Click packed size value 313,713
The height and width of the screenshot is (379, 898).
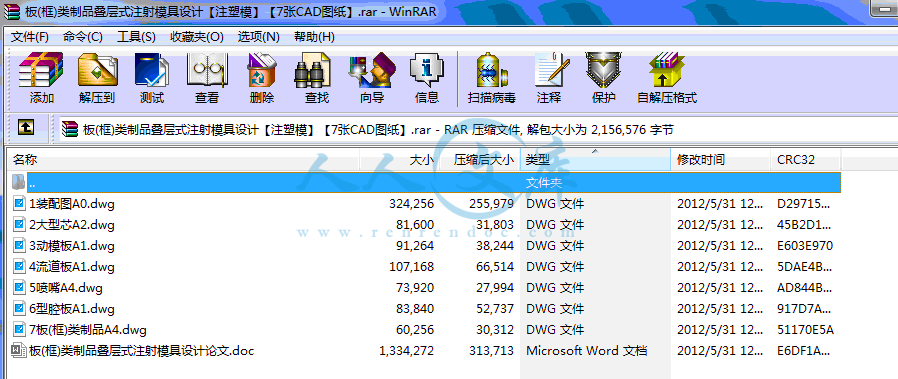[491, 350]
